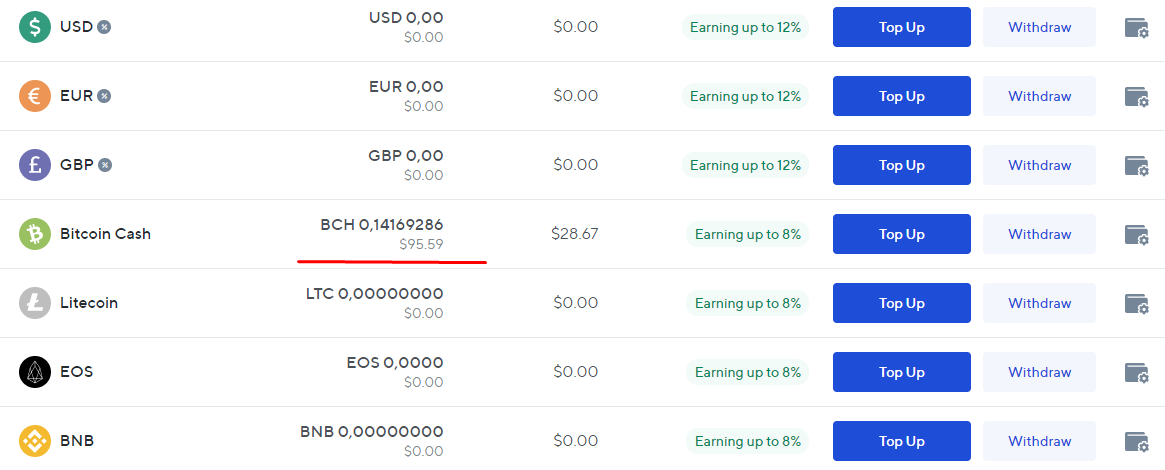Click the small percent badge beside USD

[x=105, y=27]
